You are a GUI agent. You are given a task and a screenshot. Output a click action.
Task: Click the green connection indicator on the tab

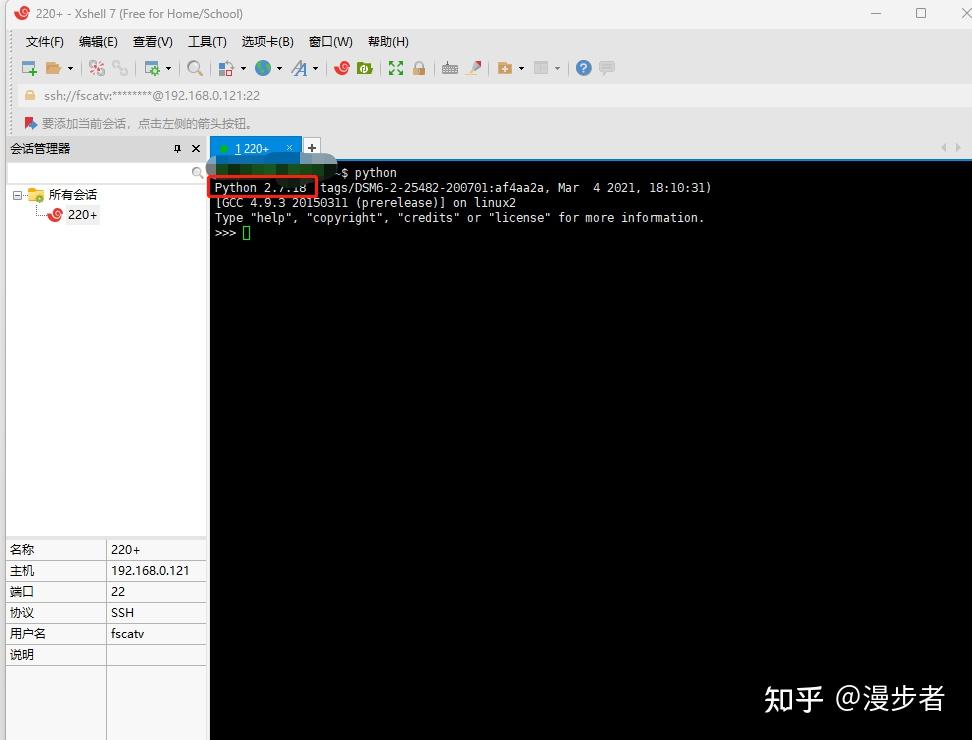(x=225, y=147)
